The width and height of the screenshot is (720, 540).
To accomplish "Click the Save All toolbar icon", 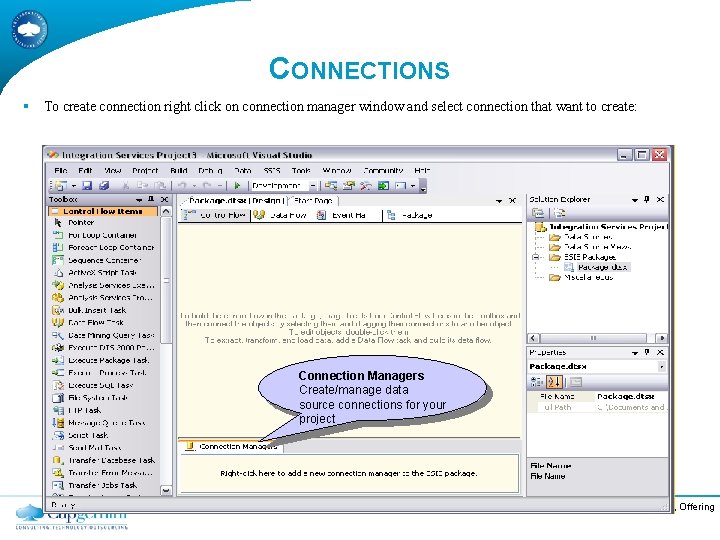I will point(104,186).
